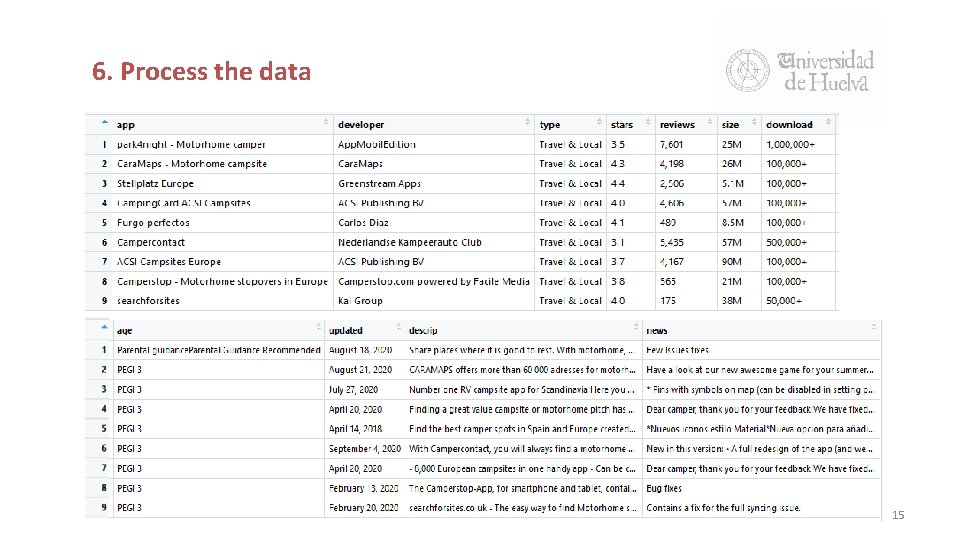The width and height of the screenshot is (960, 540).
Task: Select the "Nederlandse Kampeerauto Club" cell
Action: pyautogui.click(x=410, y=242)
